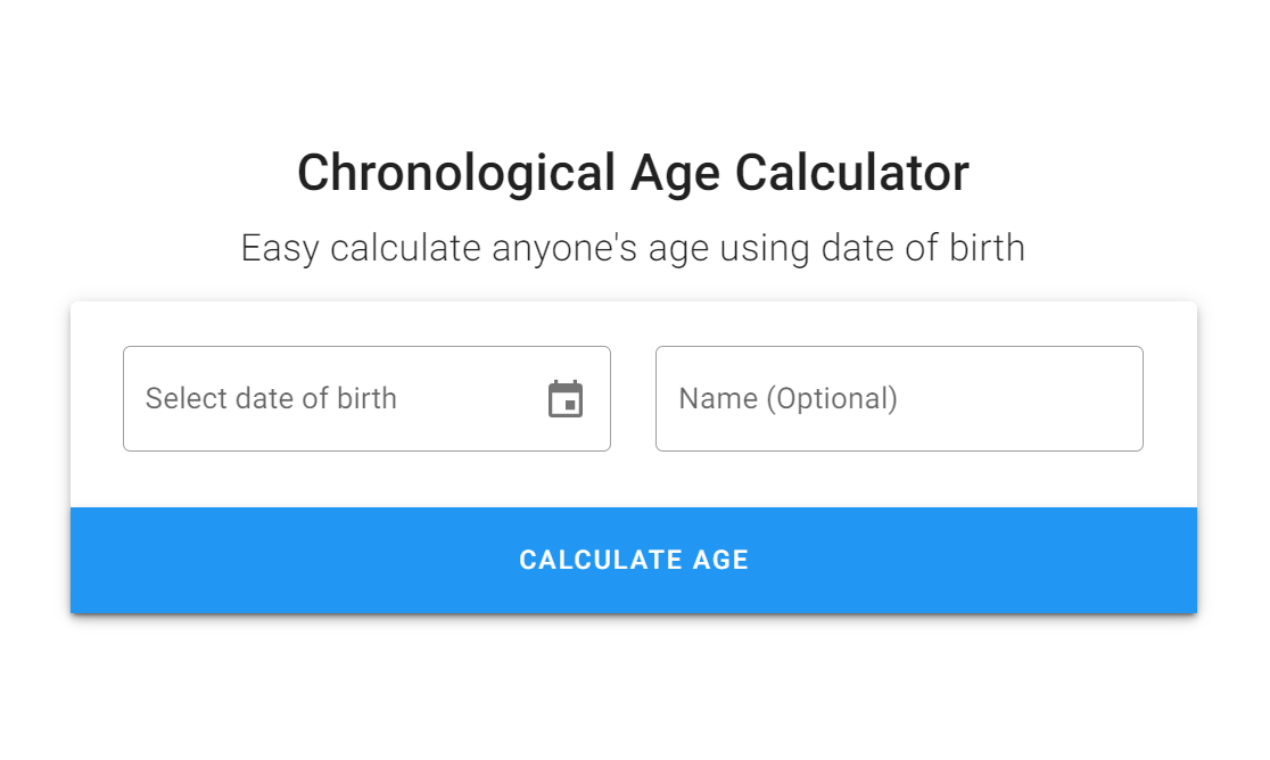
Task: Submit the form using Calculate Age
Action: [x=633, y=560]
